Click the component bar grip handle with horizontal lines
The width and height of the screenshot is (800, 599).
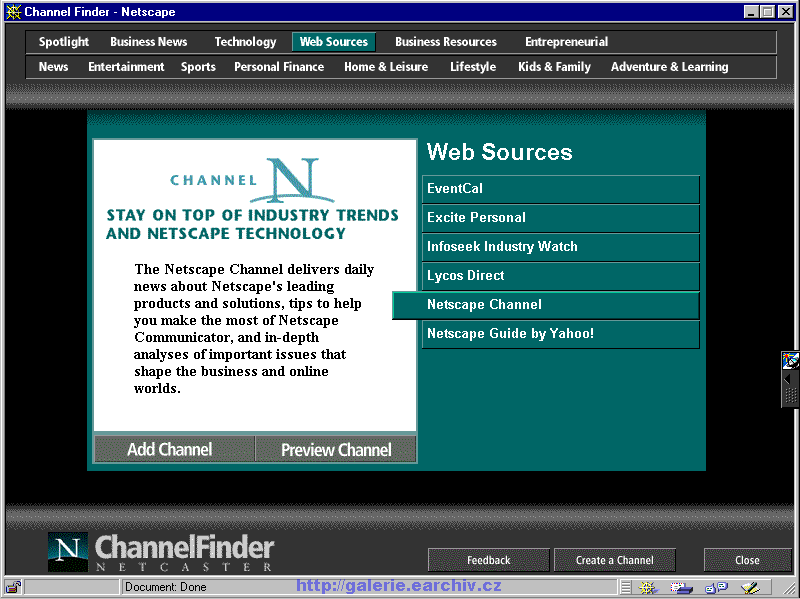point(626,587)
